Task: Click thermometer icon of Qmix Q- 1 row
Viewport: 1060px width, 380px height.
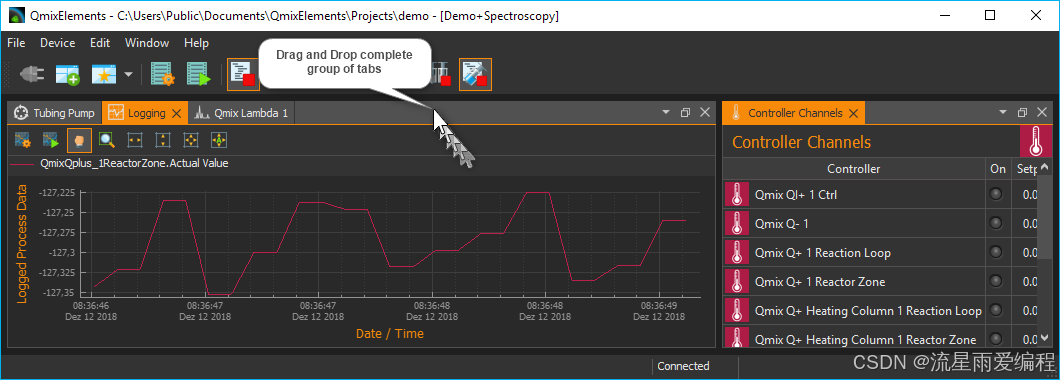Action: pos(736,223)
